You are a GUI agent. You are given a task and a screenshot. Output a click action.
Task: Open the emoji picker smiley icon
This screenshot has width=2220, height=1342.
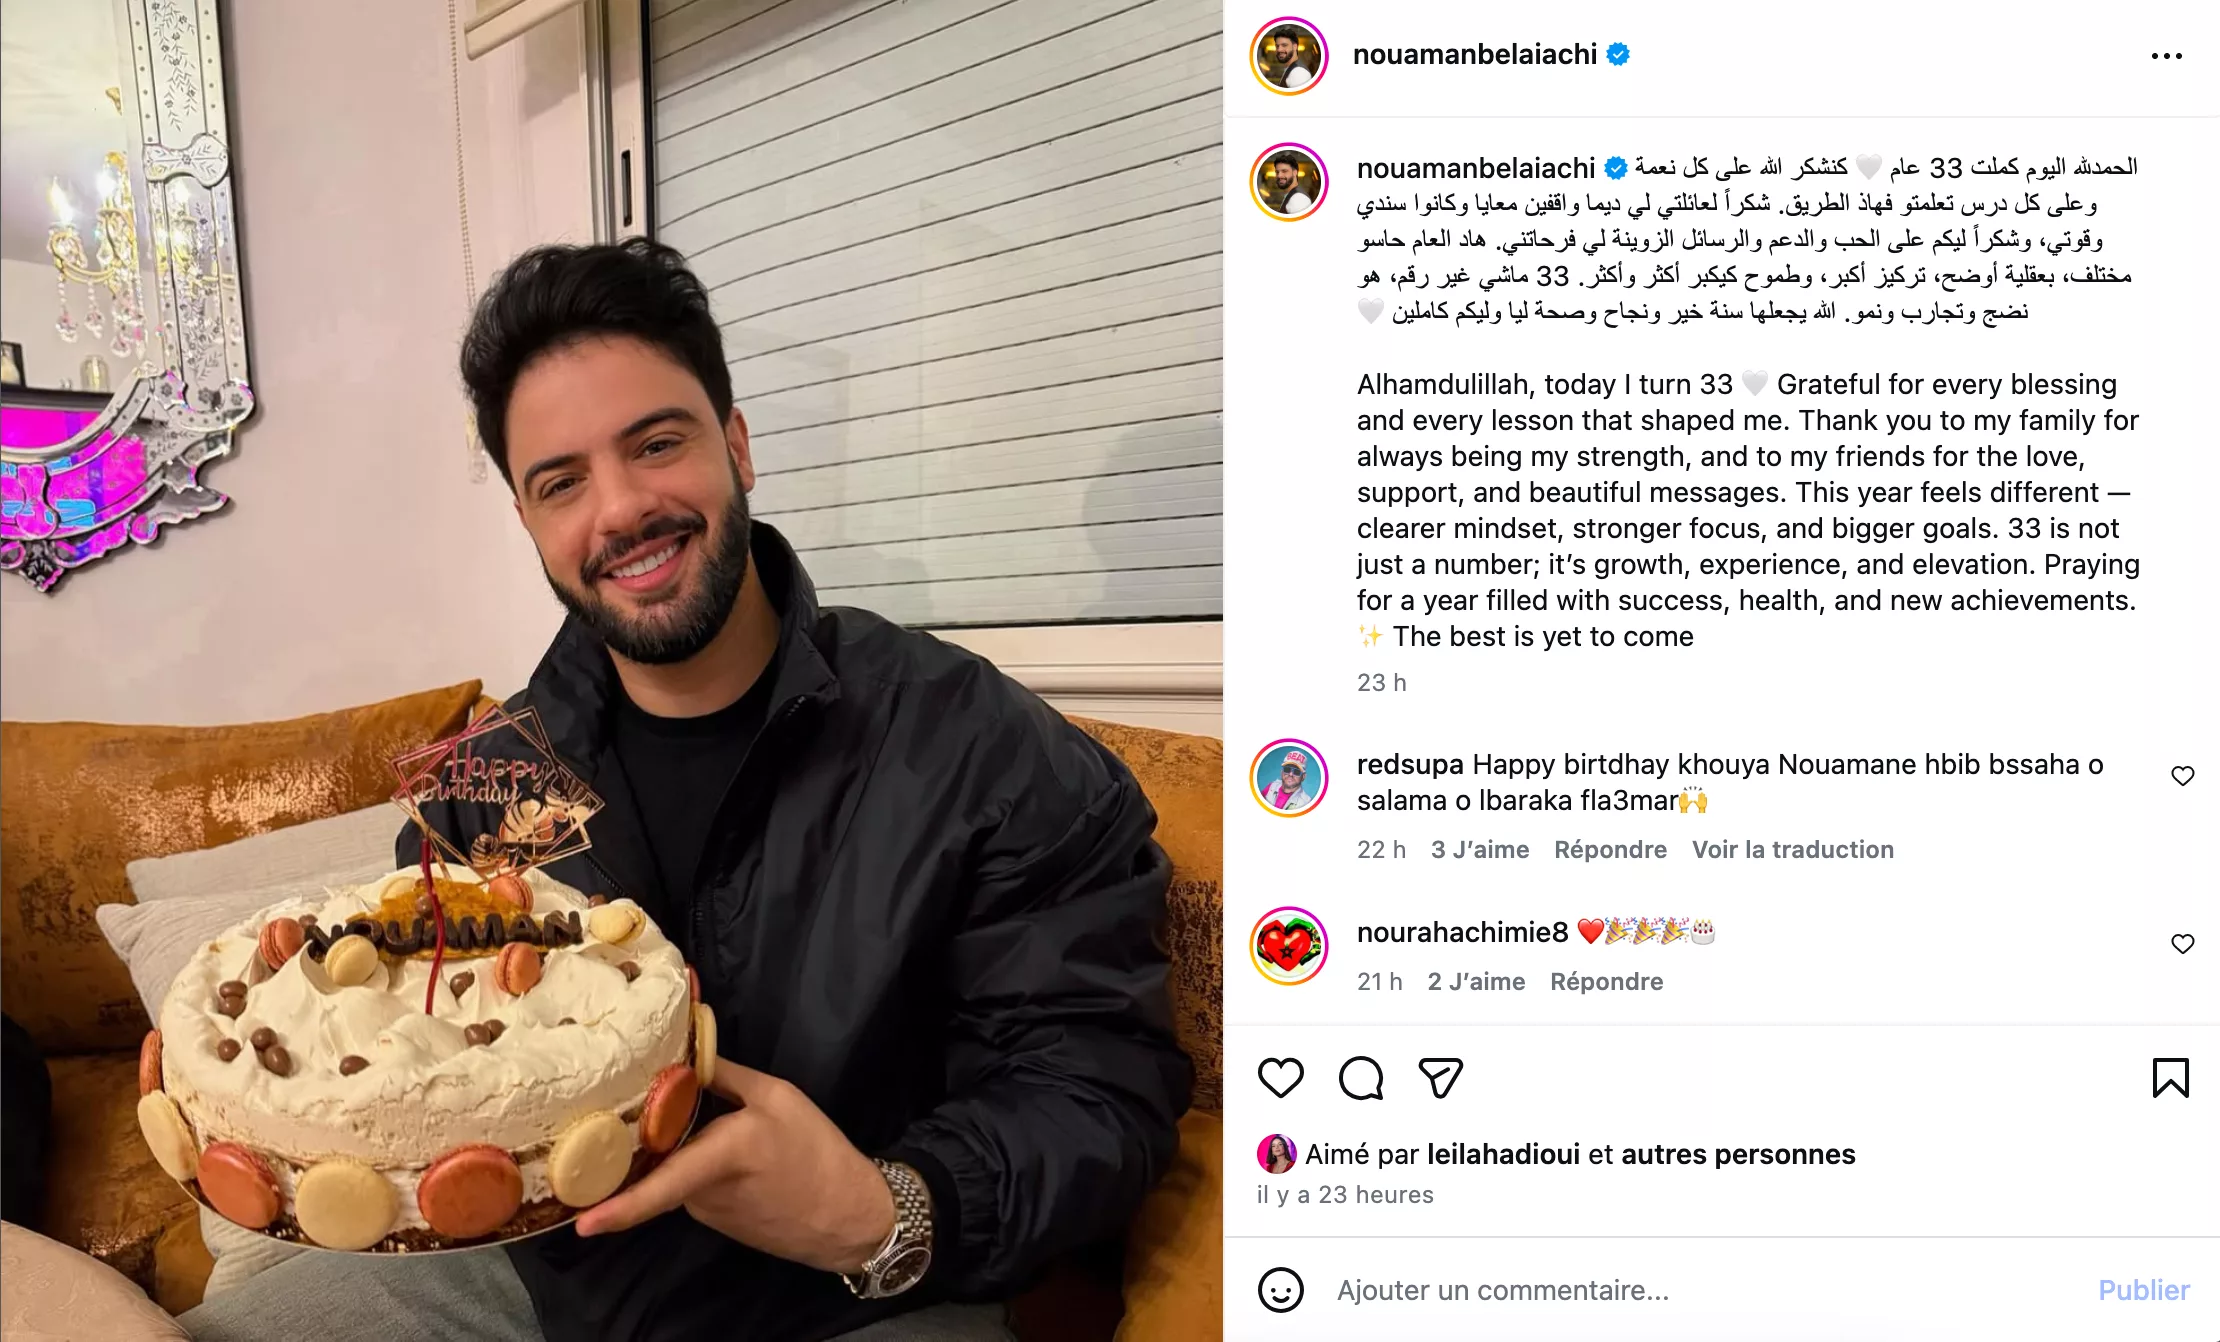point(1281,1290)
